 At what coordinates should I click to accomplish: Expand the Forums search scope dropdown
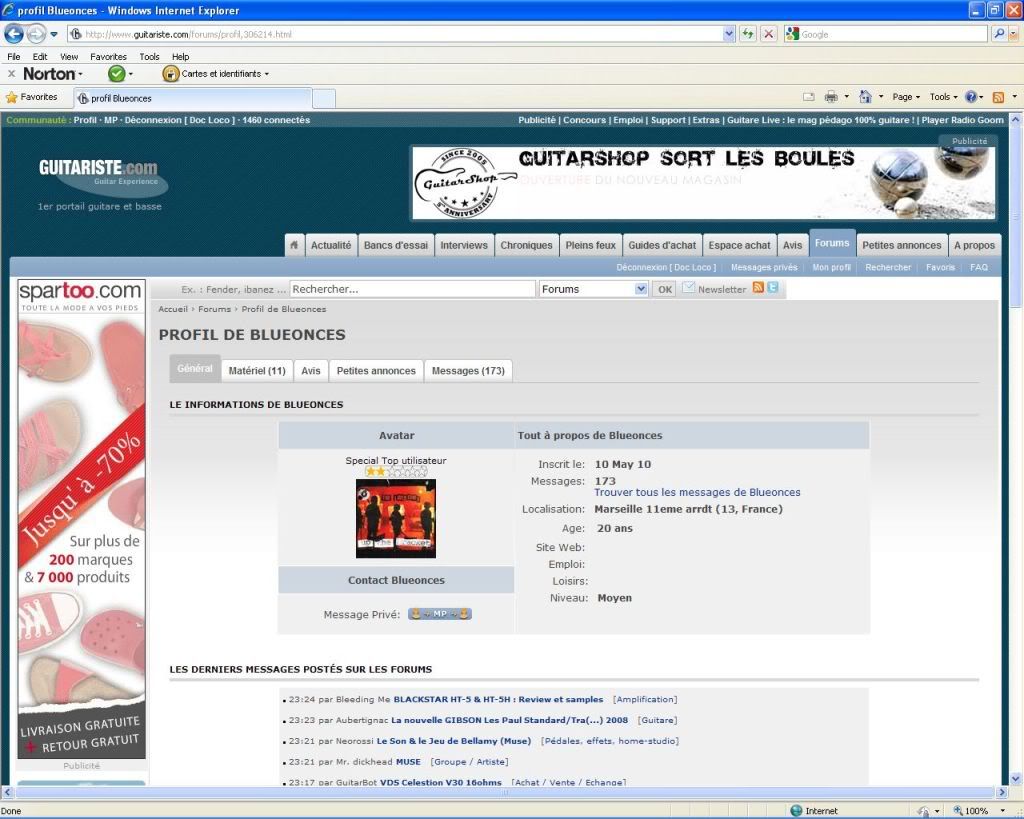(641, 289)
